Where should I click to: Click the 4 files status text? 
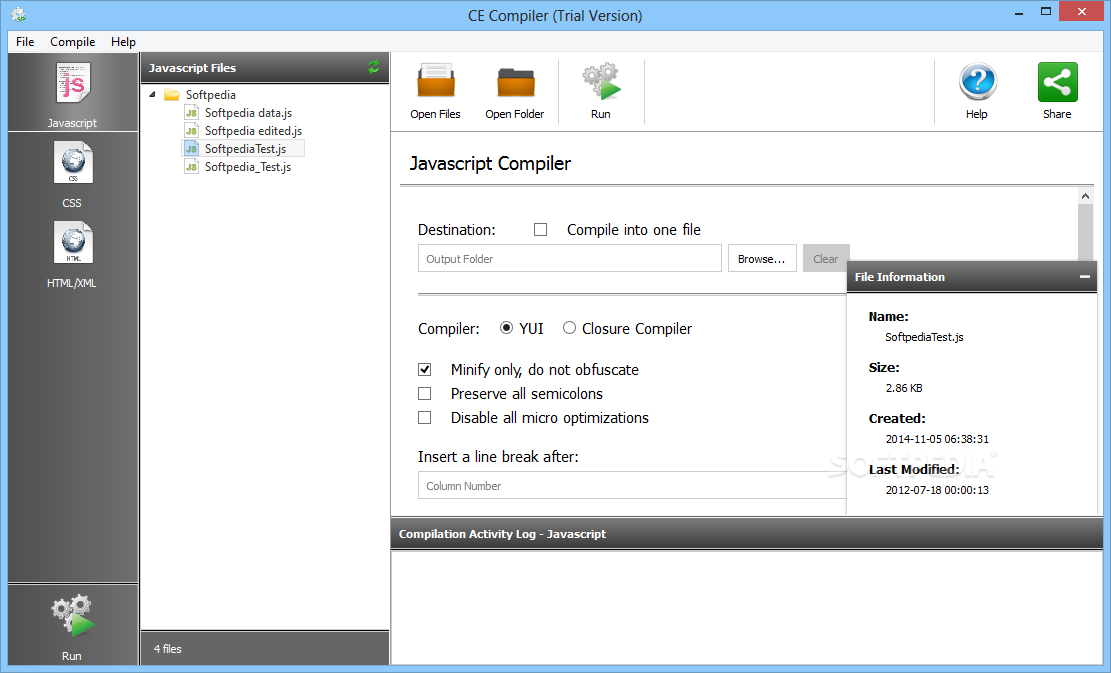coord(168,649)
